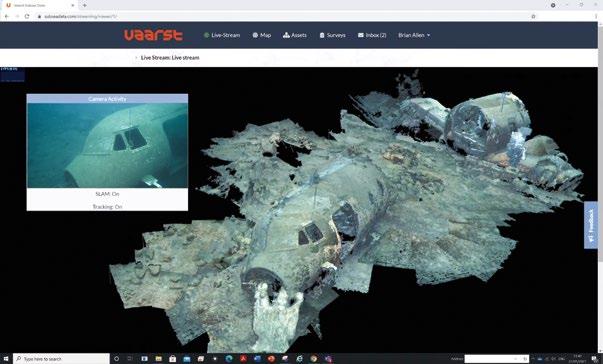Click the Assets hierarchy icon
Screen dimensions: 603x364
(286, 35)
